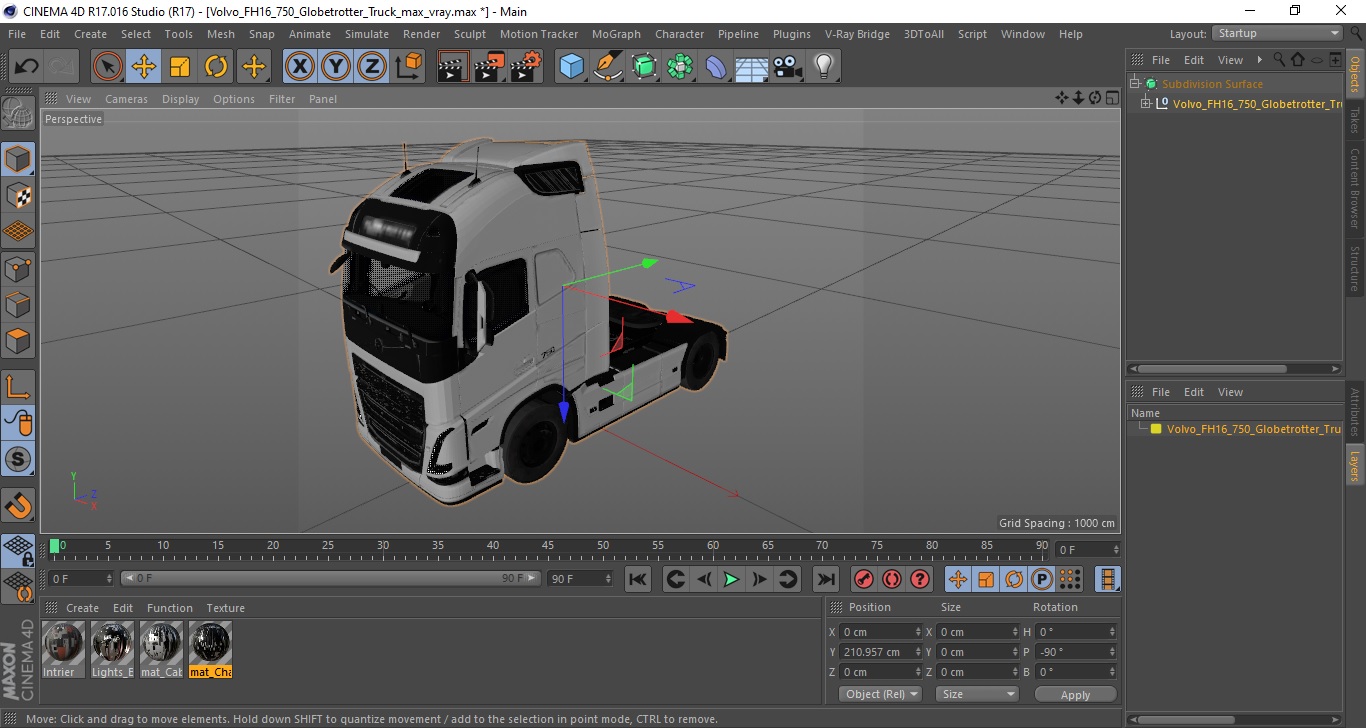
Task: Toggle Y axis lock
Action: coord(335,67)
